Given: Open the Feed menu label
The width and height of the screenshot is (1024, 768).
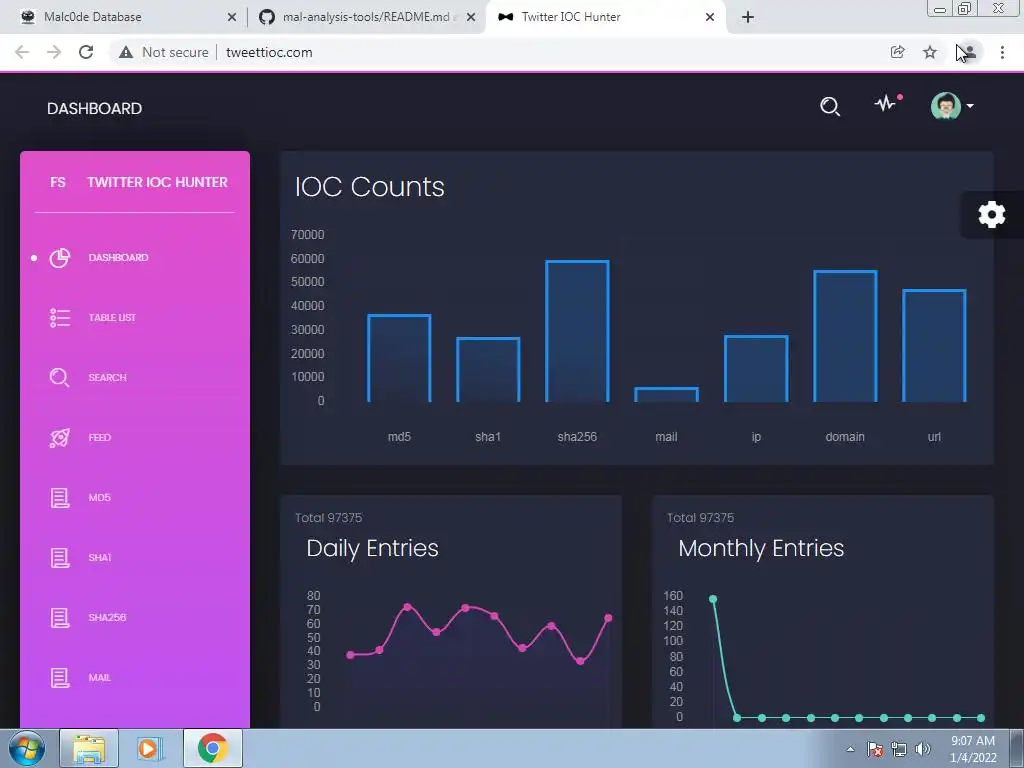Looking at the screenshot, I should point(99,438).
